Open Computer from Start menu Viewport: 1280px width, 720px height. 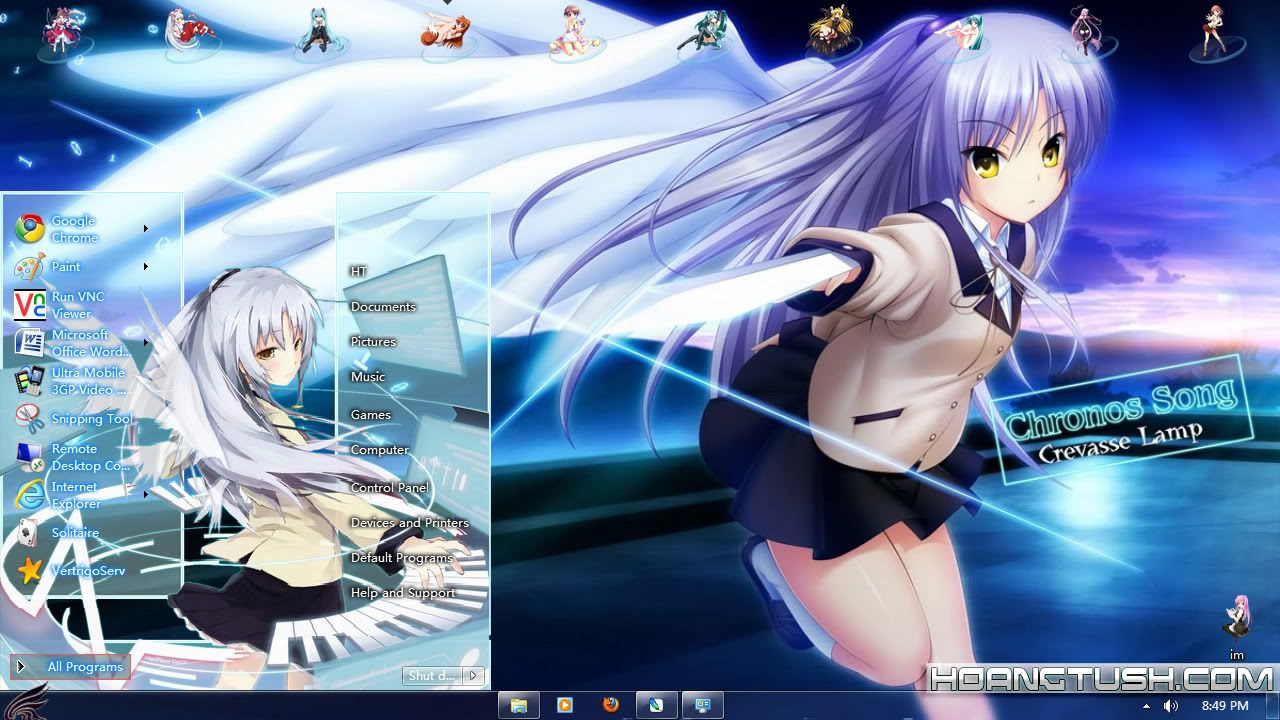point(380,450)
